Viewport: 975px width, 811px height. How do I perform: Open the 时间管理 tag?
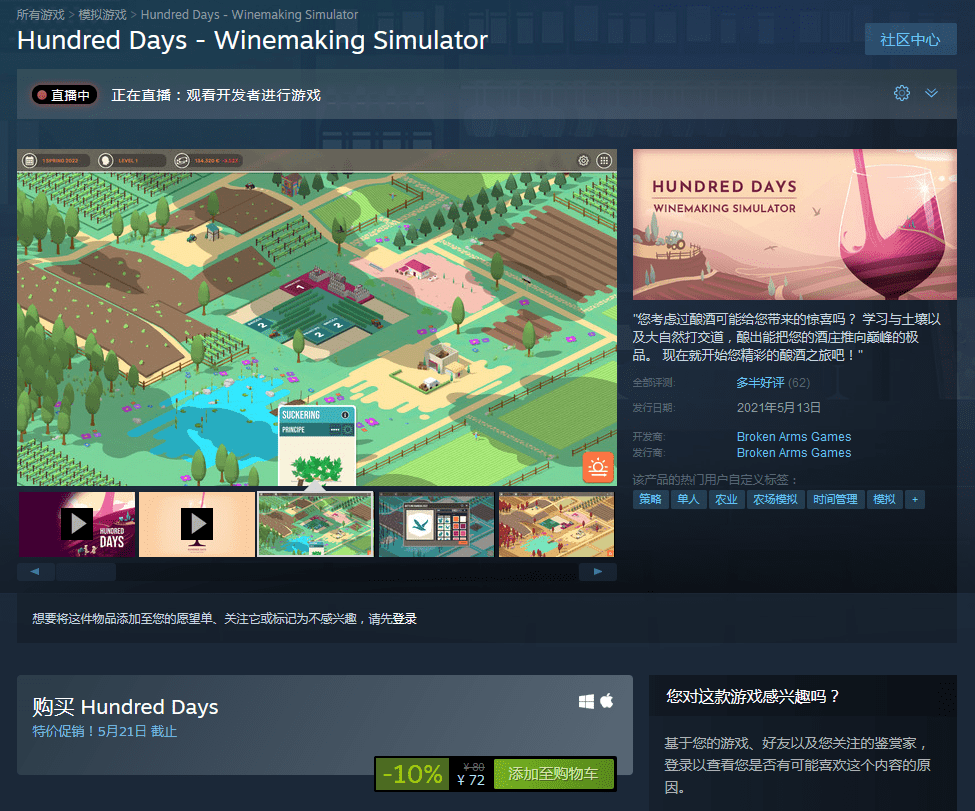coord(835,499)
